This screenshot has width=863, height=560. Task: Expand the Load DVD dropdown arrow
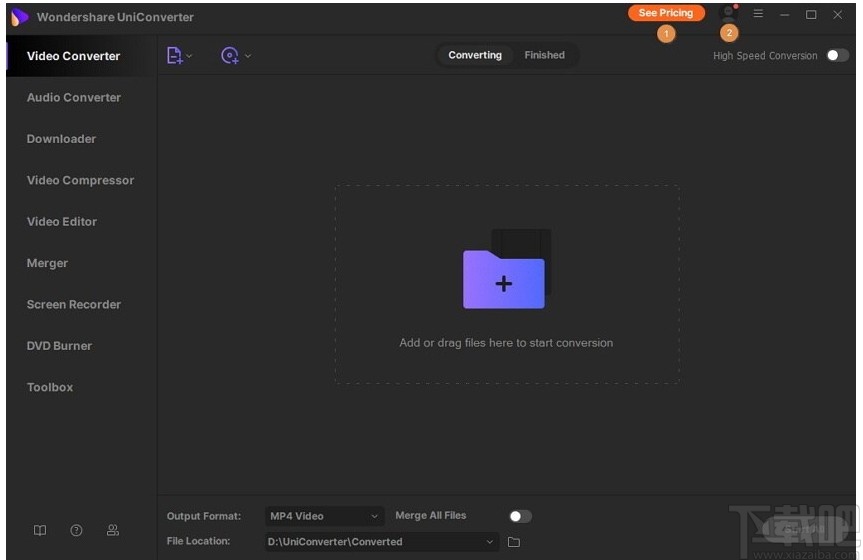tap(248, 56)
